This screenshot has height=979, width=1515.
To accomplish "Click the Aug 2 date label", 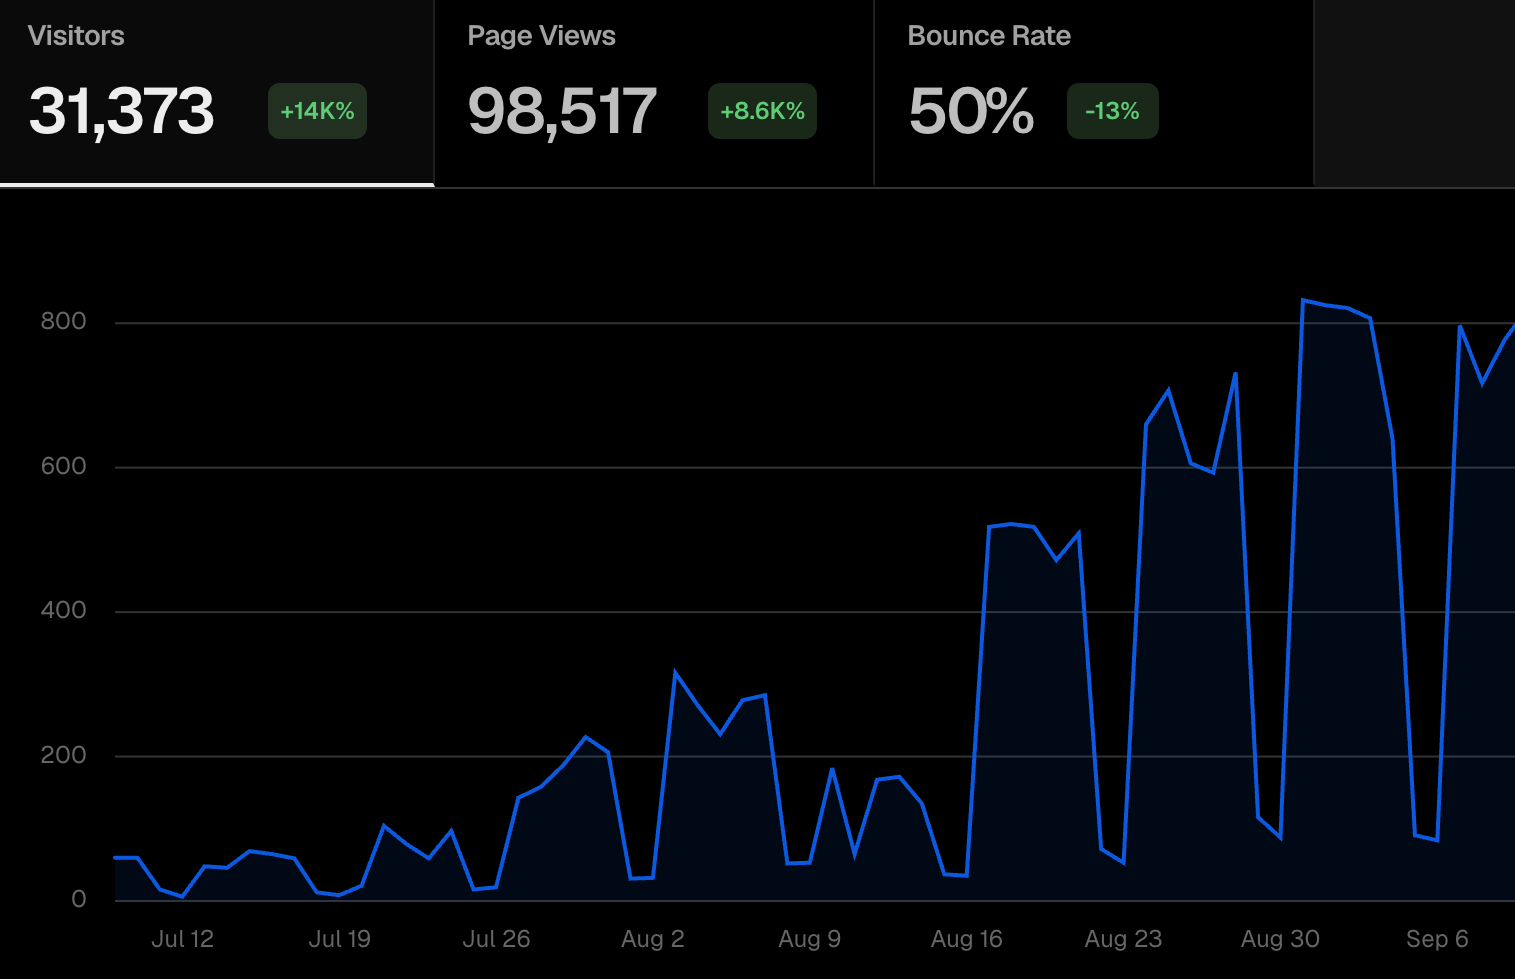I will pos(653,939).
